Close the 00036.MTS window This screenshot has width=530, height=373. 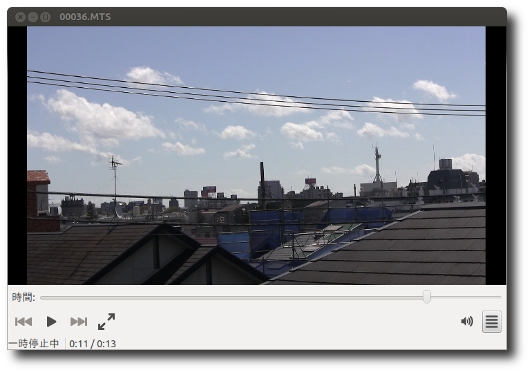point(20,17)
